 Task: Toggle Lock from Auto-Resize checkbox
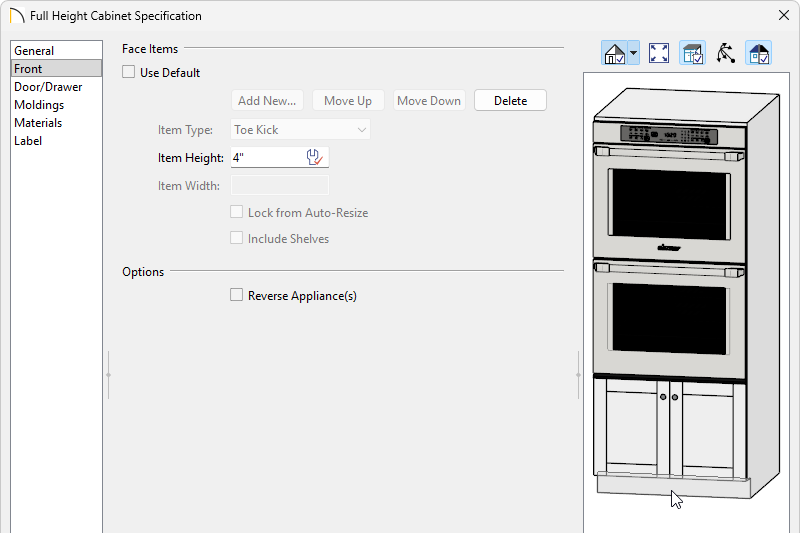236,212
